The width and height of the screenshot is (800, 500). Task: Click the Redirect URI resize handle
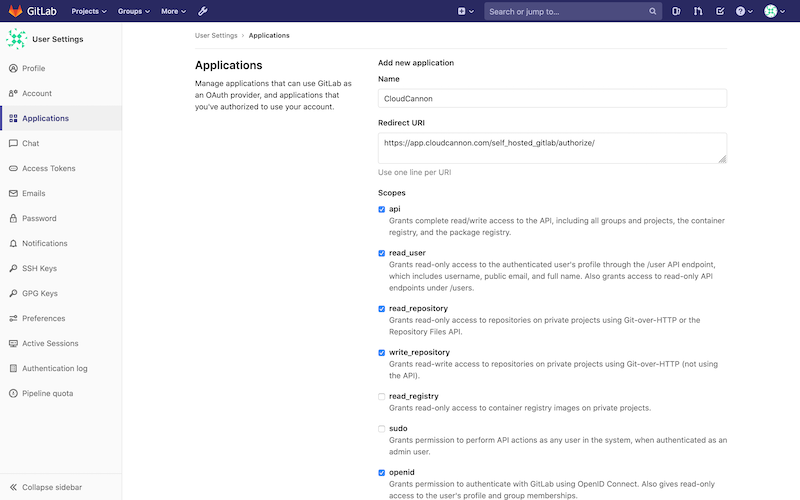point(722,159)
